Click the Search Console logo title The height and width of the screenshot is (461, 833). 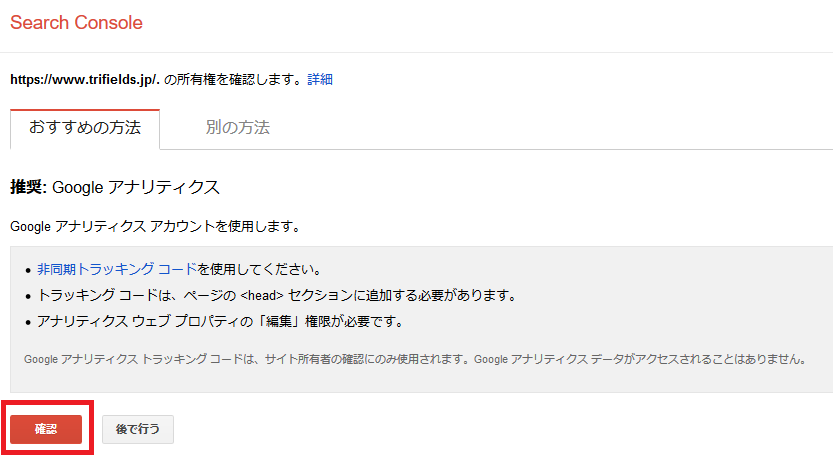click(76, 23)
